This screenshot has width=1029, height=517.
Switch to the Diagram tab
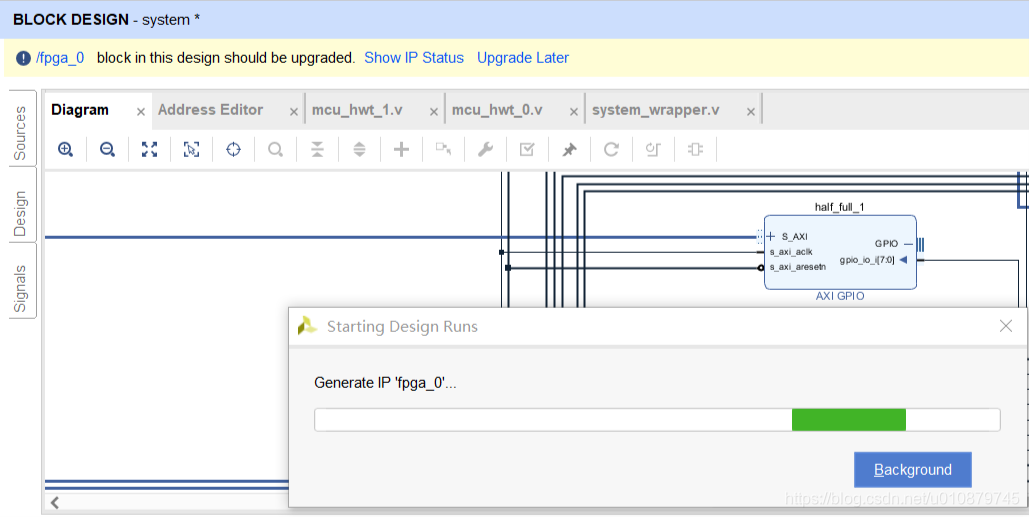(80, 110)
